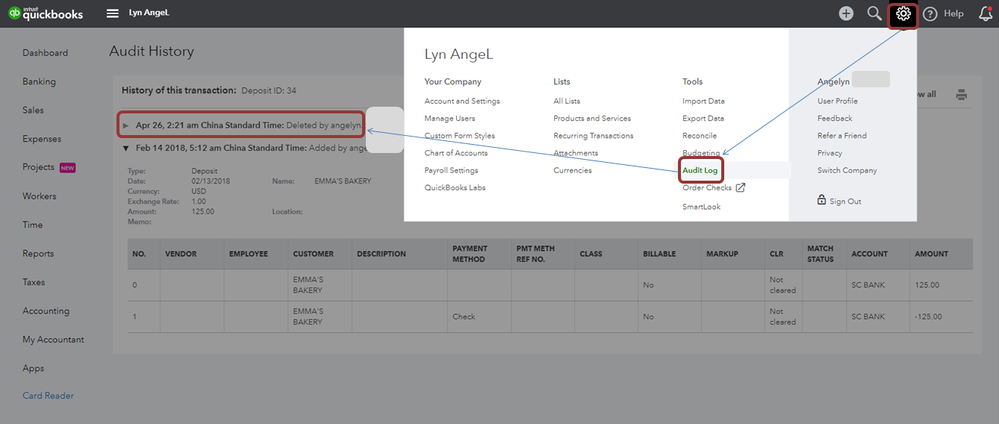This screenshot has width=999, height=424.
Task: Click Switch Company
Action: [x=847, y=170]
